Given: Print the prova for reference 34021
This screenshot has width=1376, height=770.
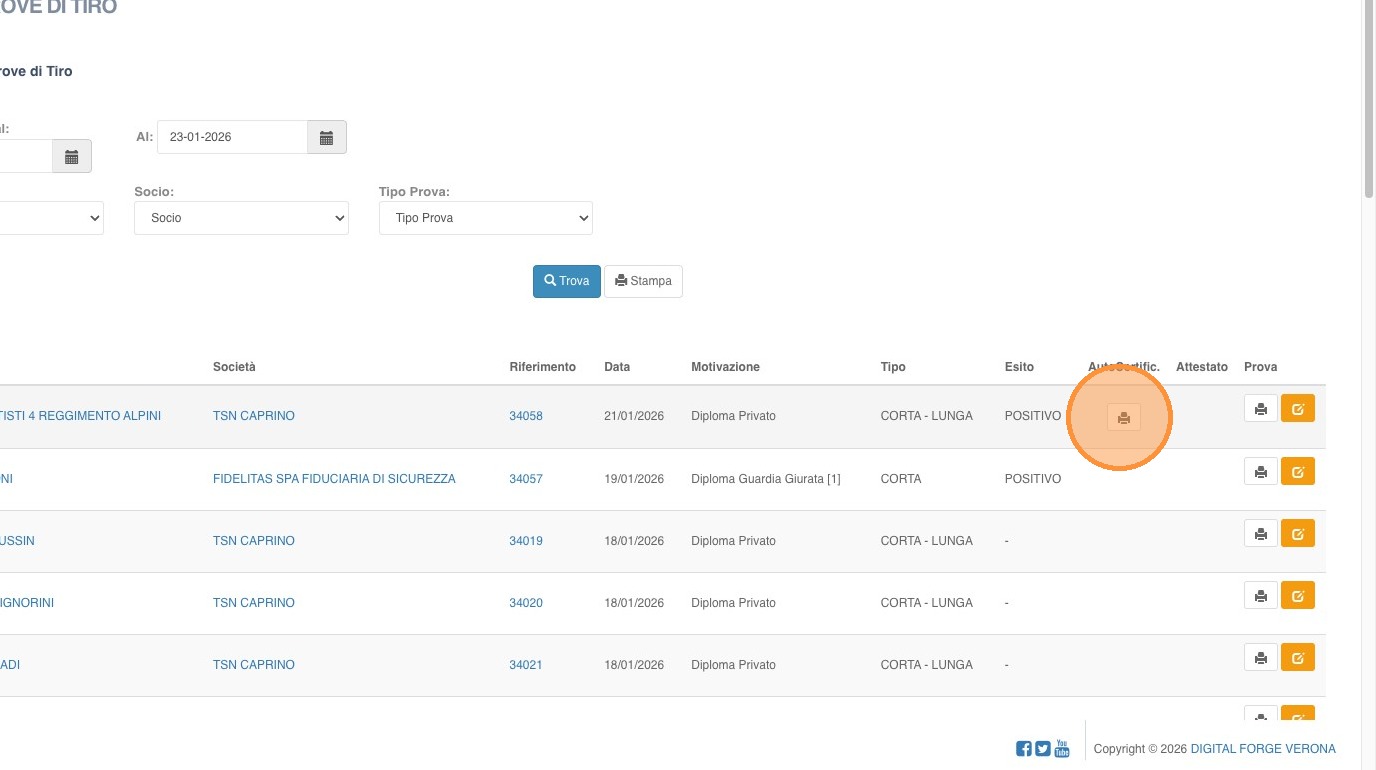Looking at the screenshot, I should click(1261, 657).
